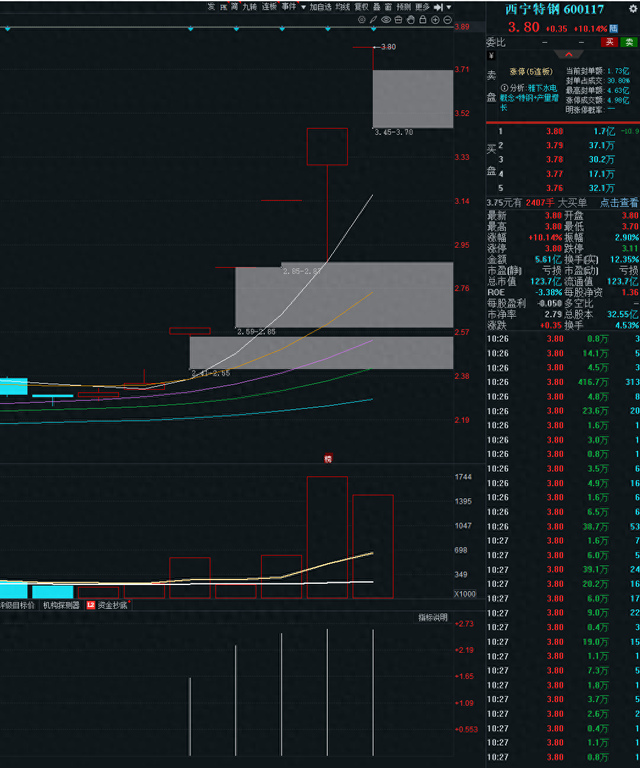Zoom out with the minus circle icon
The height and width of the screenshot is (768, 640).
(x=447, y=20)
